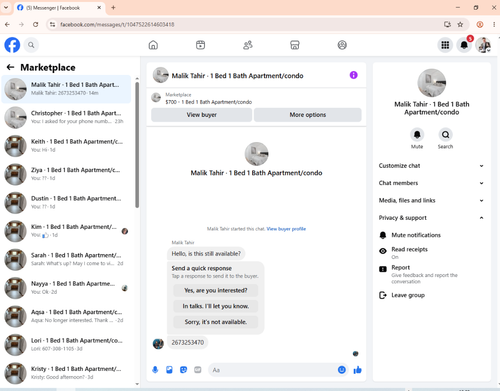Click the View buyer profile link

click(x=286, y=229)
